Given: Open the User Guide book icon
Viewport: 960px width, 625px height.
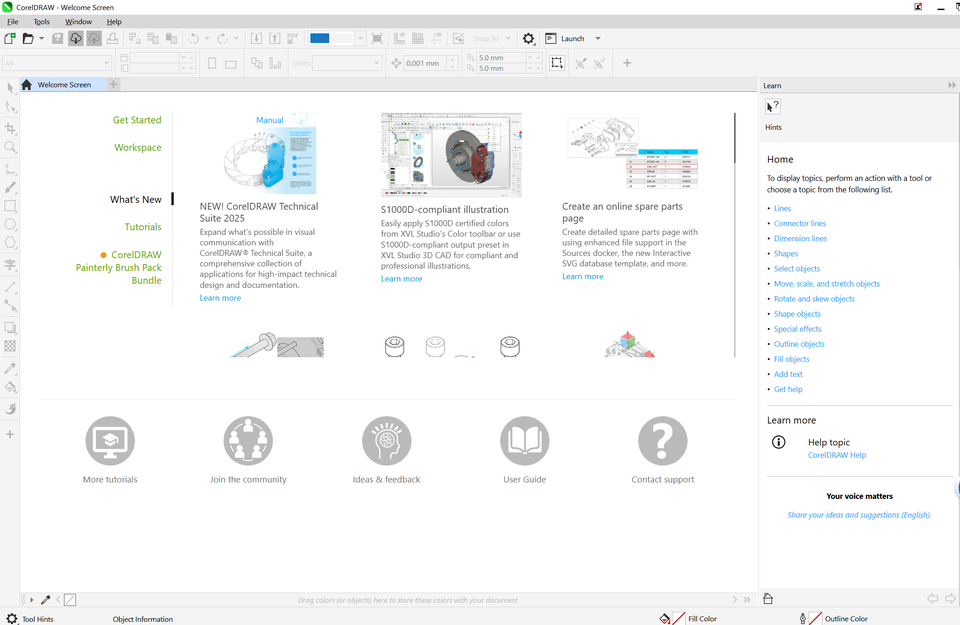Looking at the screenshot, I should pyautogui.click(x=525, y=440).
